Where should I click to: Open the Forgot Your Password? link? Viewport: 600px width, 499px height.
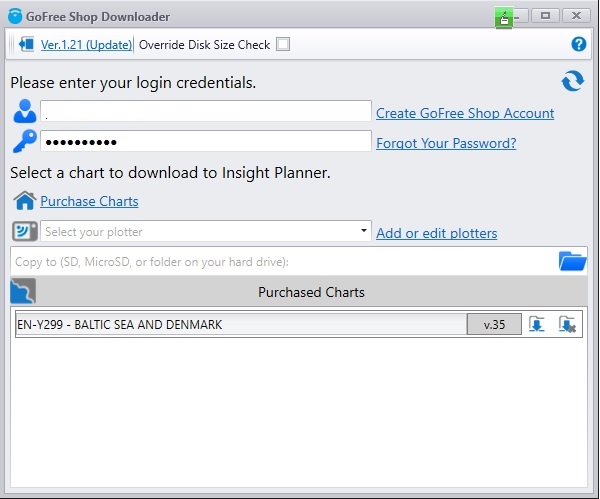446,143
